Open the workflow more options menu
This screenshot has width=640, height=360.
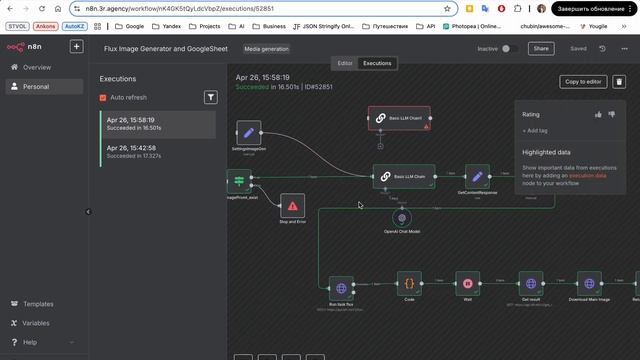point(624,49)
